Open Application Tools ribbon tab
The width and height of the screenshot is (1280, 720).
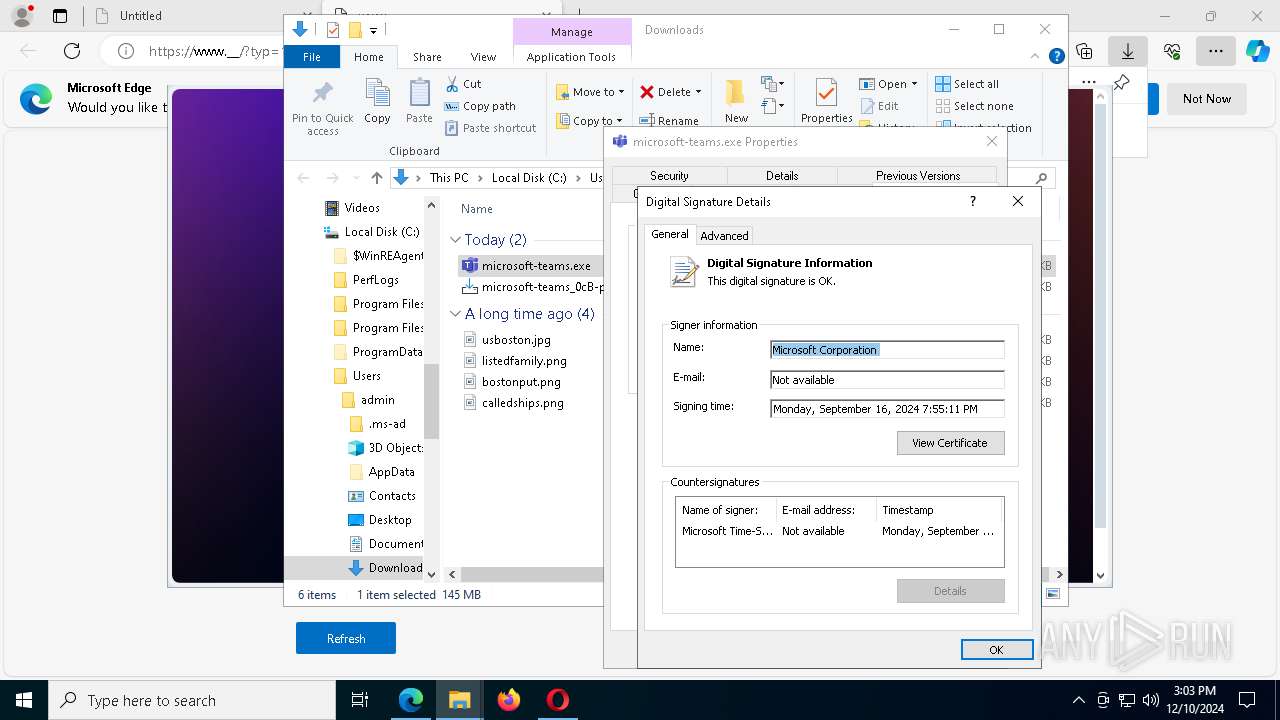coord(571,57)
